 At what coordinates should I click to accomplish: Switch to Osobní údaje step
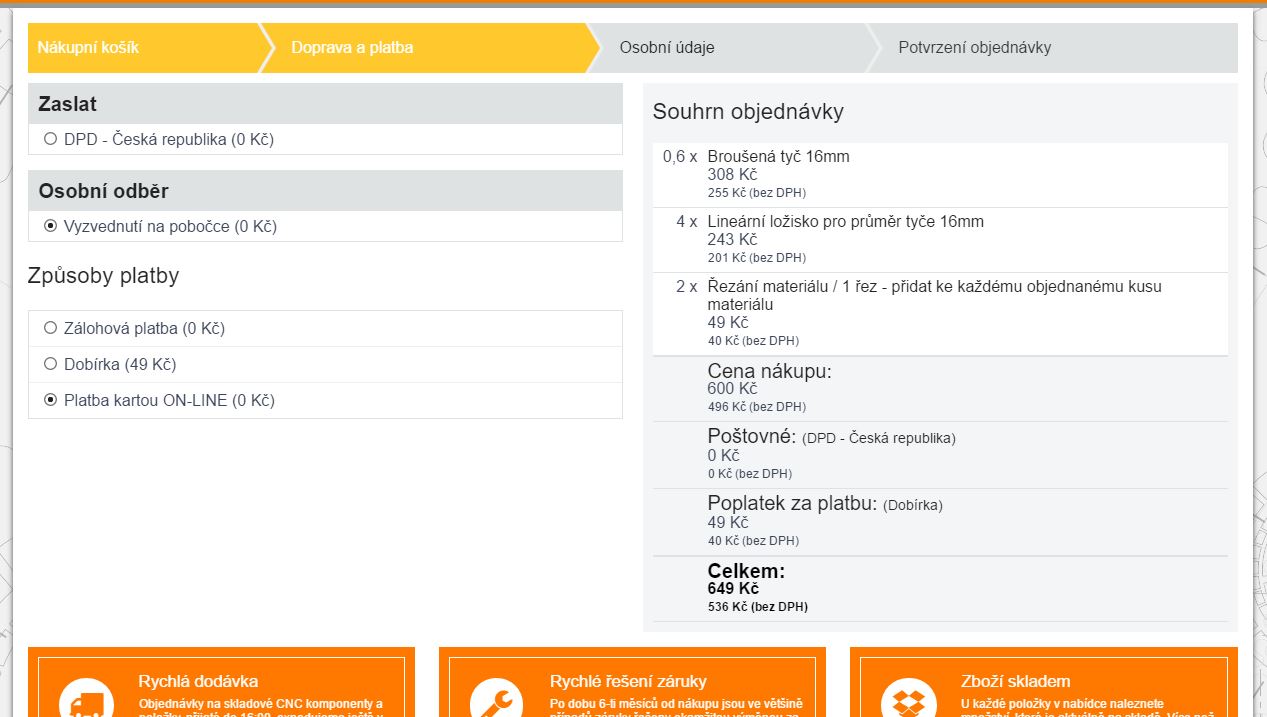coord(666,48)
